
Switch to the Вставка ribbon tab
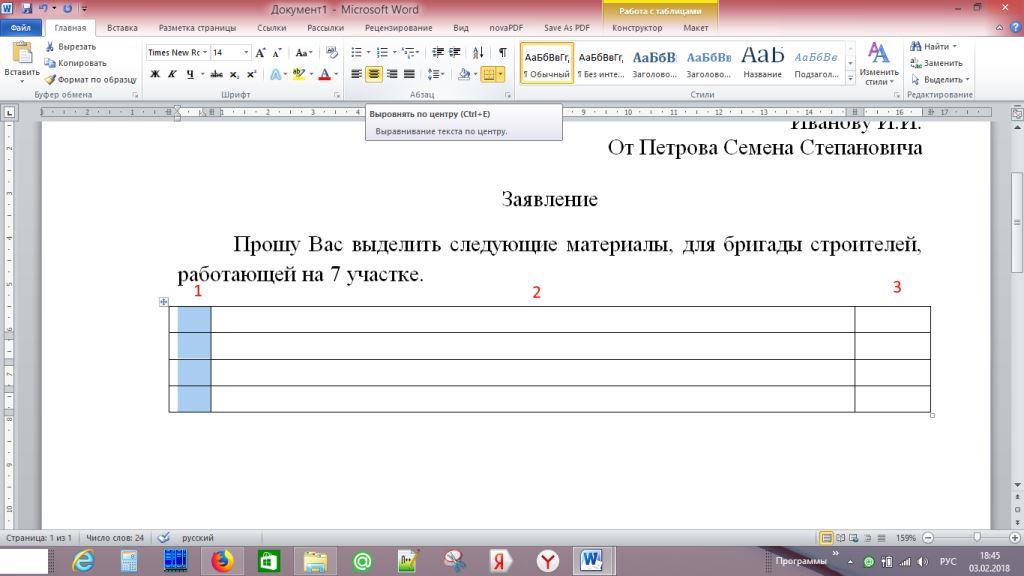click(x=122, y=28)
